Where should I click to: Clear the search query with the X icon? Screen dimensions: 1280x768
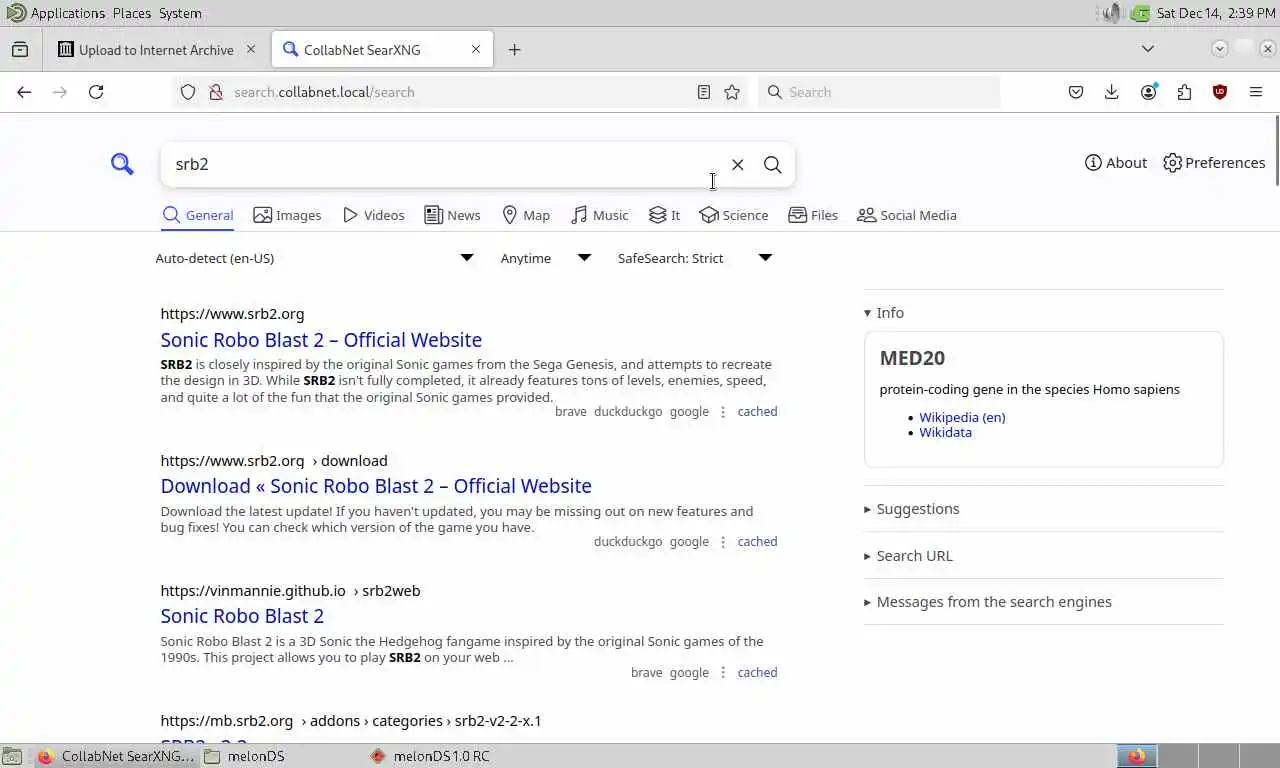point(737,164)
